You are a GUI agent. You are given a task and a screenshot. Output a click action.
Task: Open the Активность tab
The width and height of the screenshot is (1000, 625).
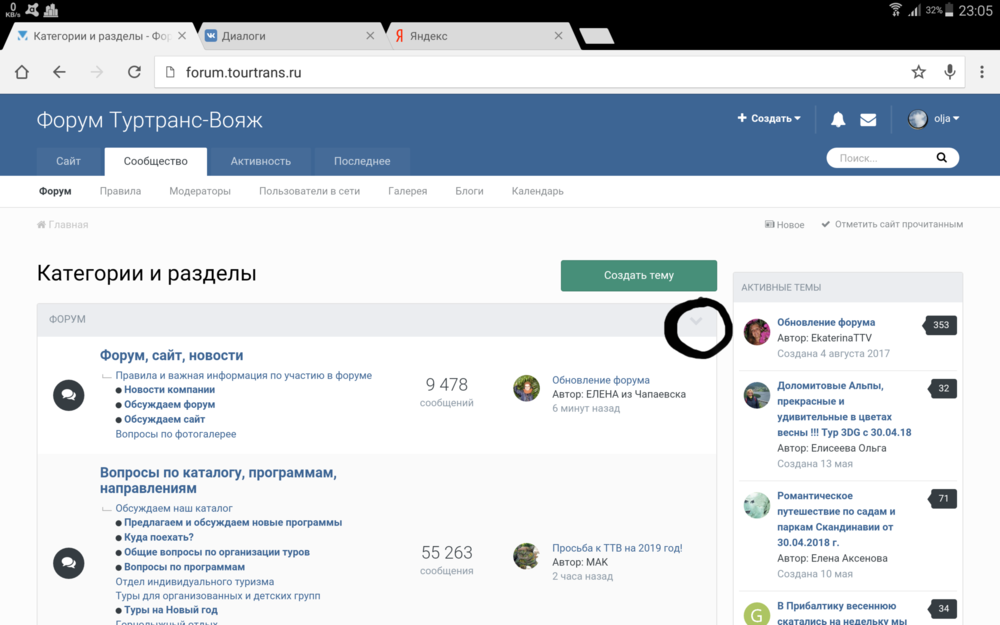click(261, 161)
